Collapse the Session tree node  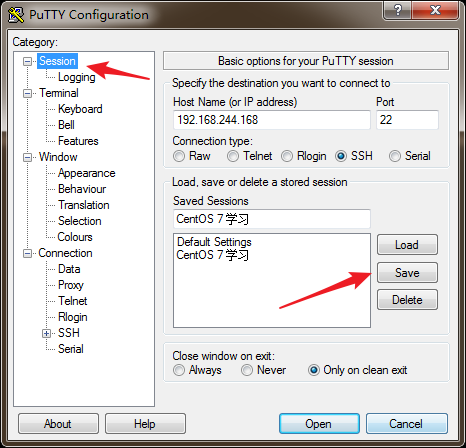point(27,61)
